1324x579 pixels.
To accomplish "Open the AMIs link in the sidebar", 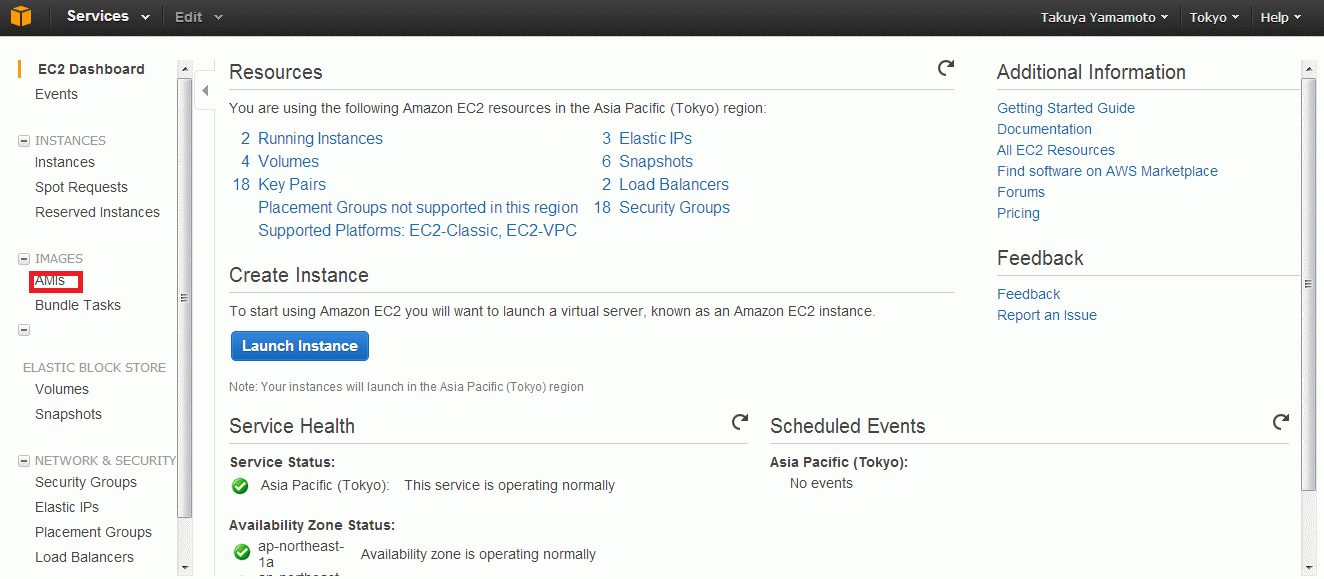I will coord(50,281).
